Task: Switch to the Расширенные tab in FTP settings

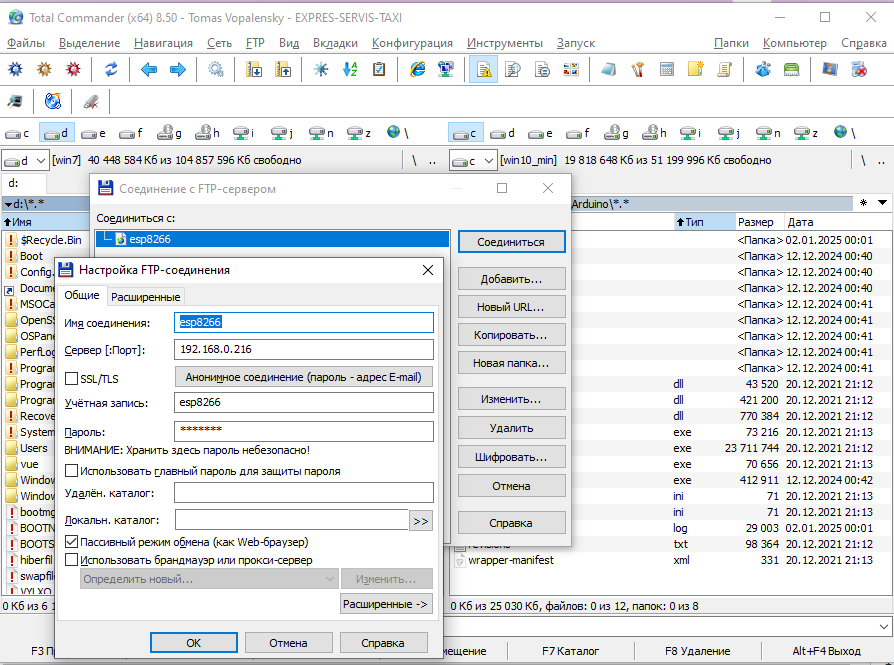Action: pos(146,296)
